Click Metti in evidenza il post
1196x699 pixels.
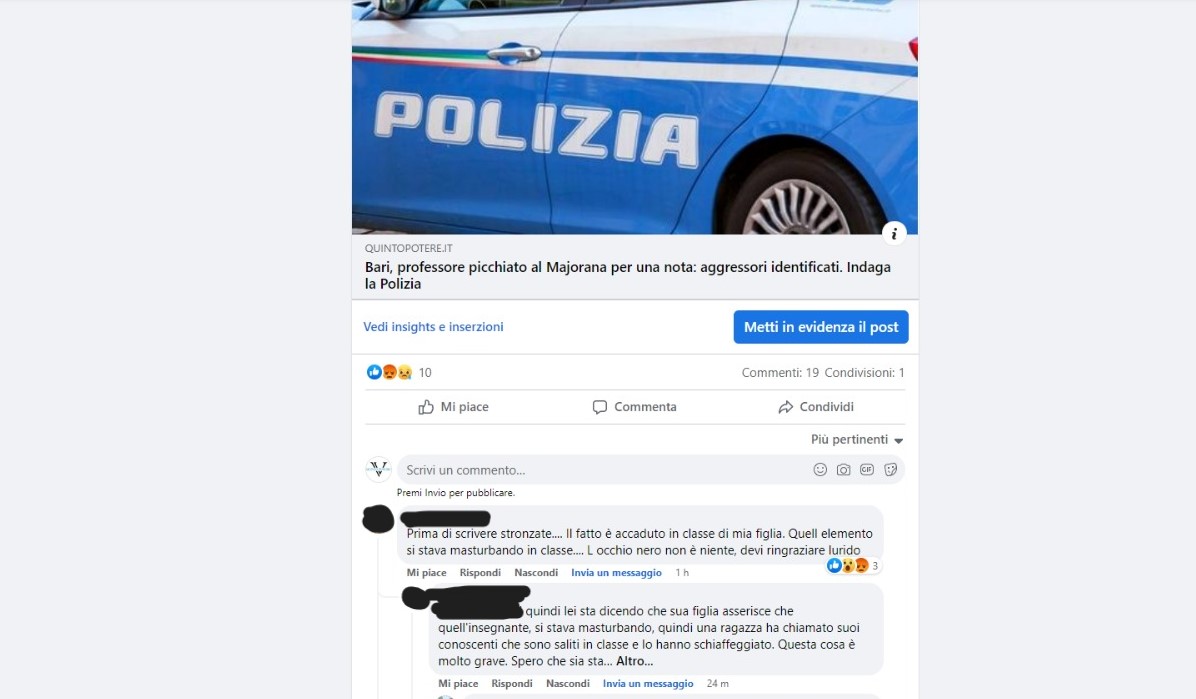click(x=821, y=327)
